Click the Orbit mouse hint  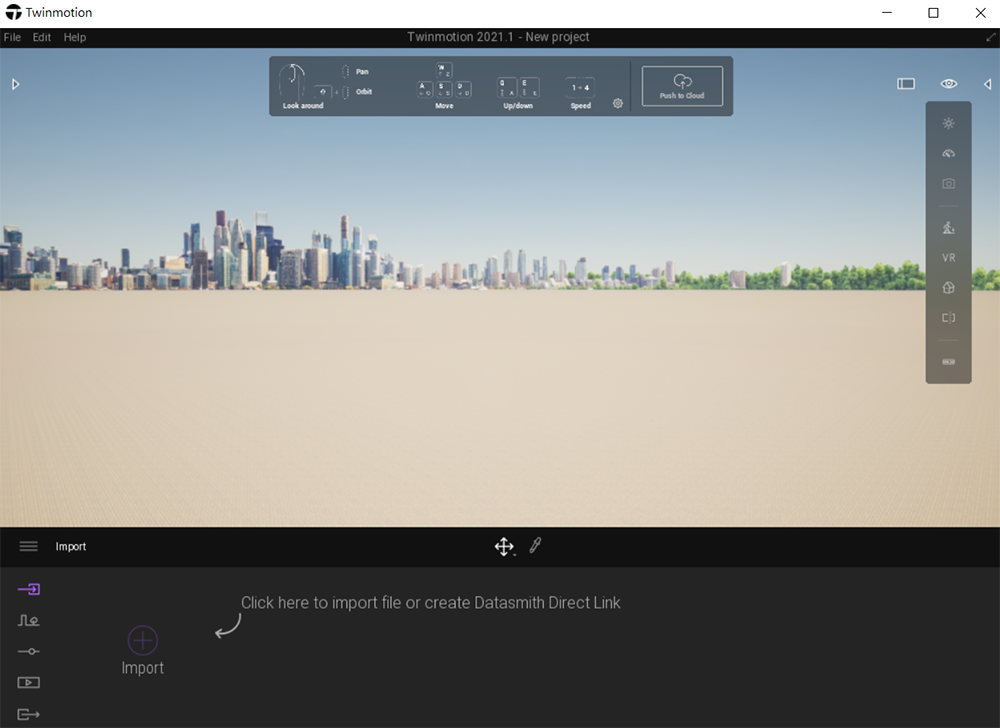click(343, 92)
